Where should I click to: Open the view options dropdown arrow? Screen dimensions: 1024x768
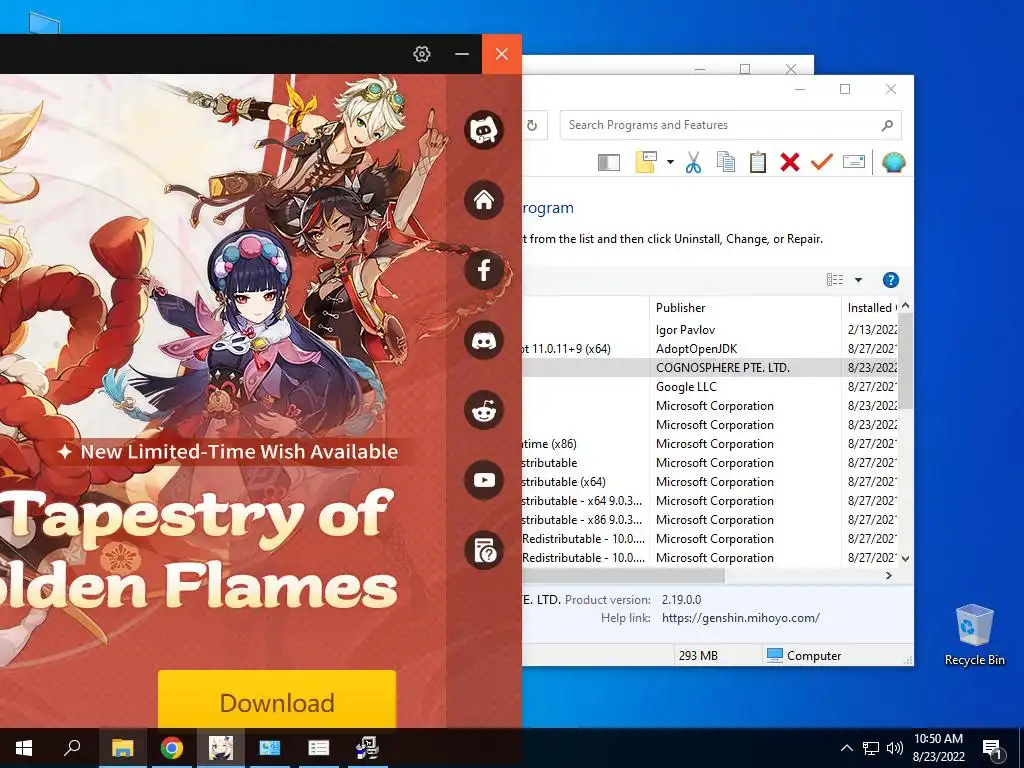point(858,280)
